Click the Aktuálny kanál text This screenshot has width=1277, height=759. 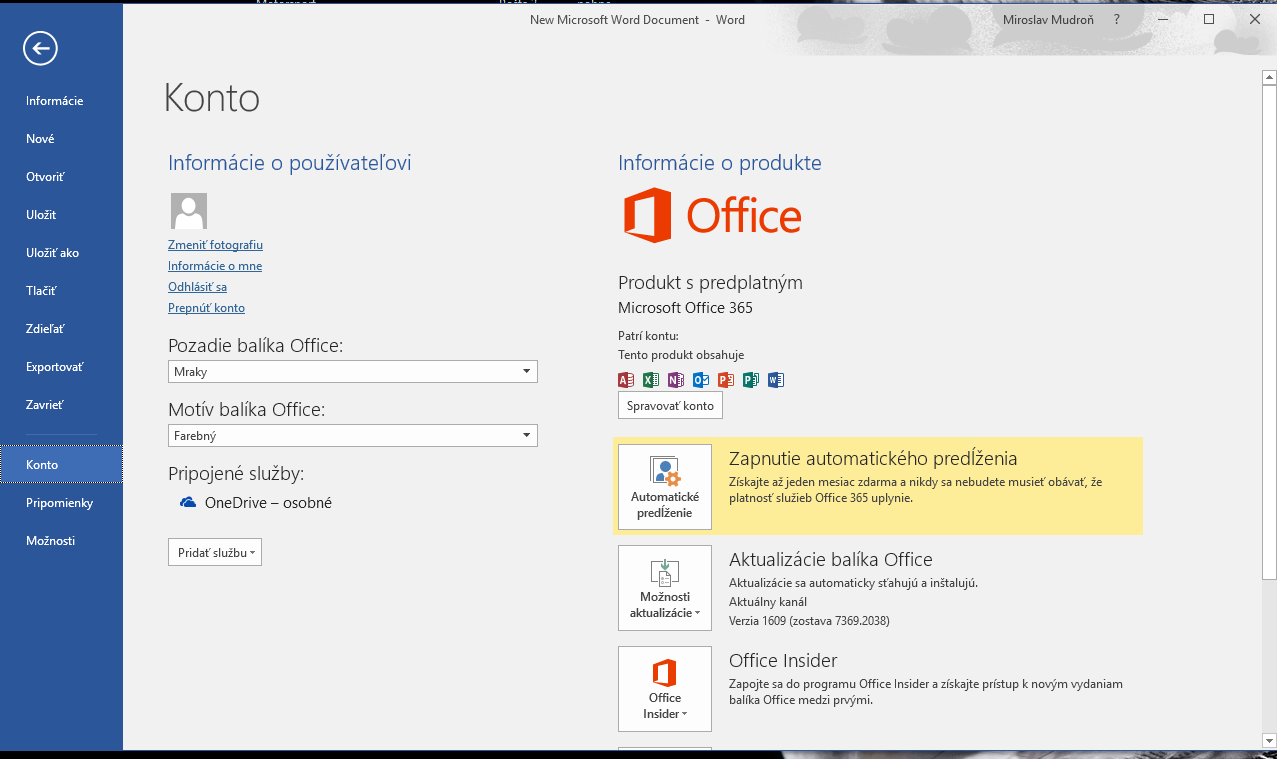click(768, 602)
